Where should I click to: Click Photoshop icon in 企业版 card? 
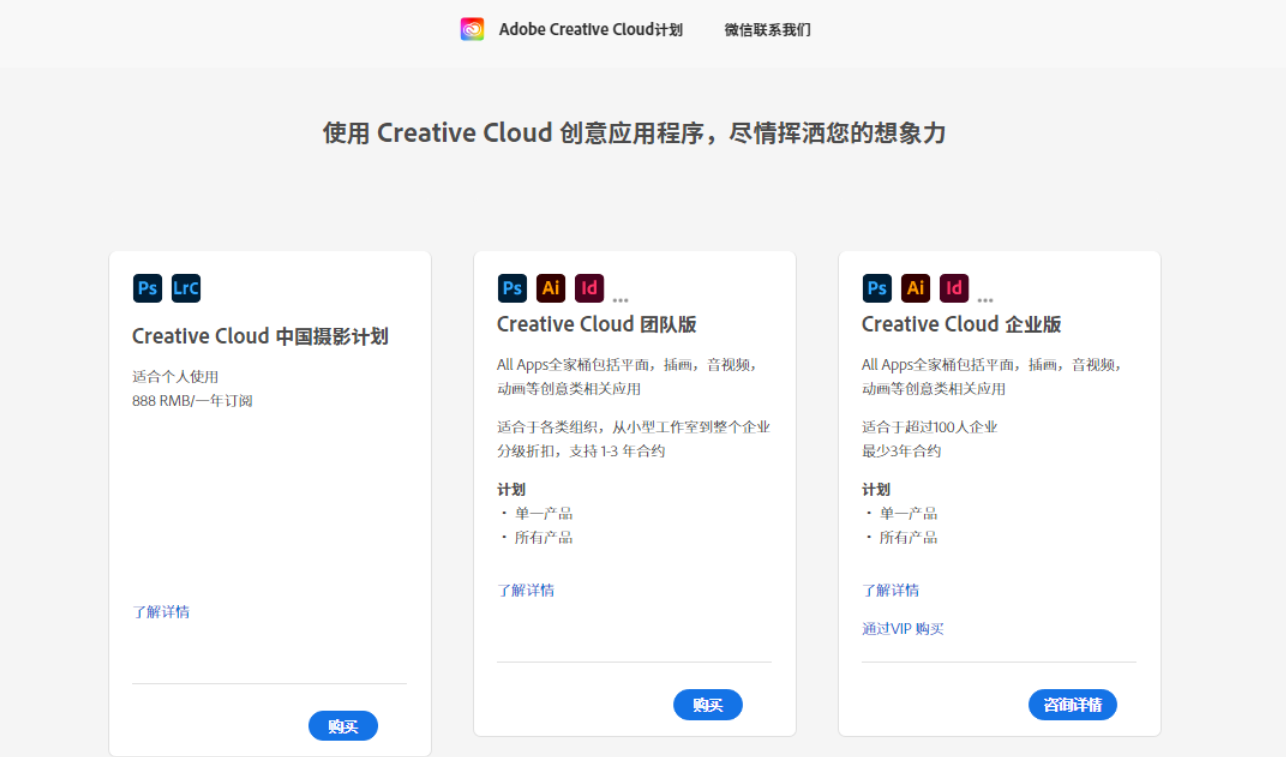click(877, 288)
